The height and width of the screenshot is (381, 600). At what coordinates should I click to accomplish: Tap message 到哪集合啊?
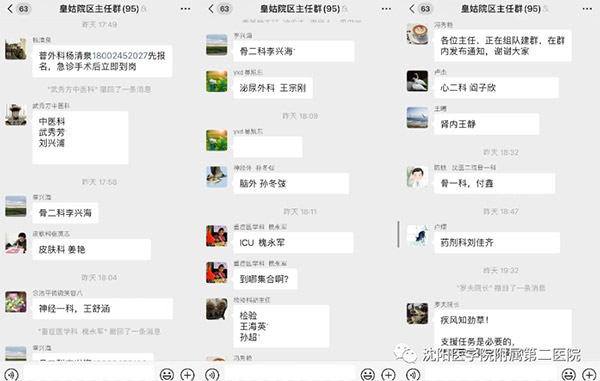[265, 279]
